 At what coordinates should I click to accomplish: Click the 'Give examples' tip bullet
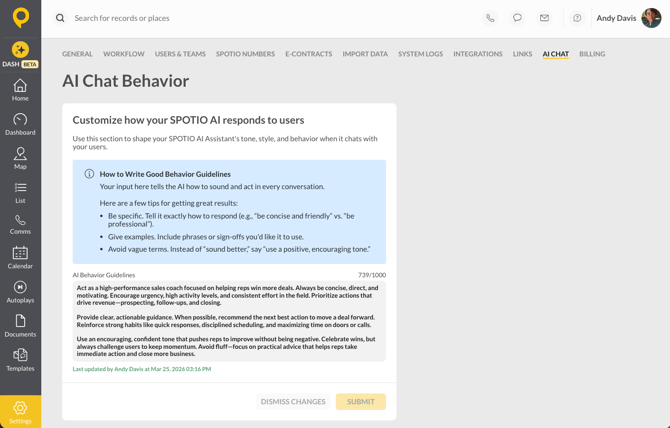point(206,237)
